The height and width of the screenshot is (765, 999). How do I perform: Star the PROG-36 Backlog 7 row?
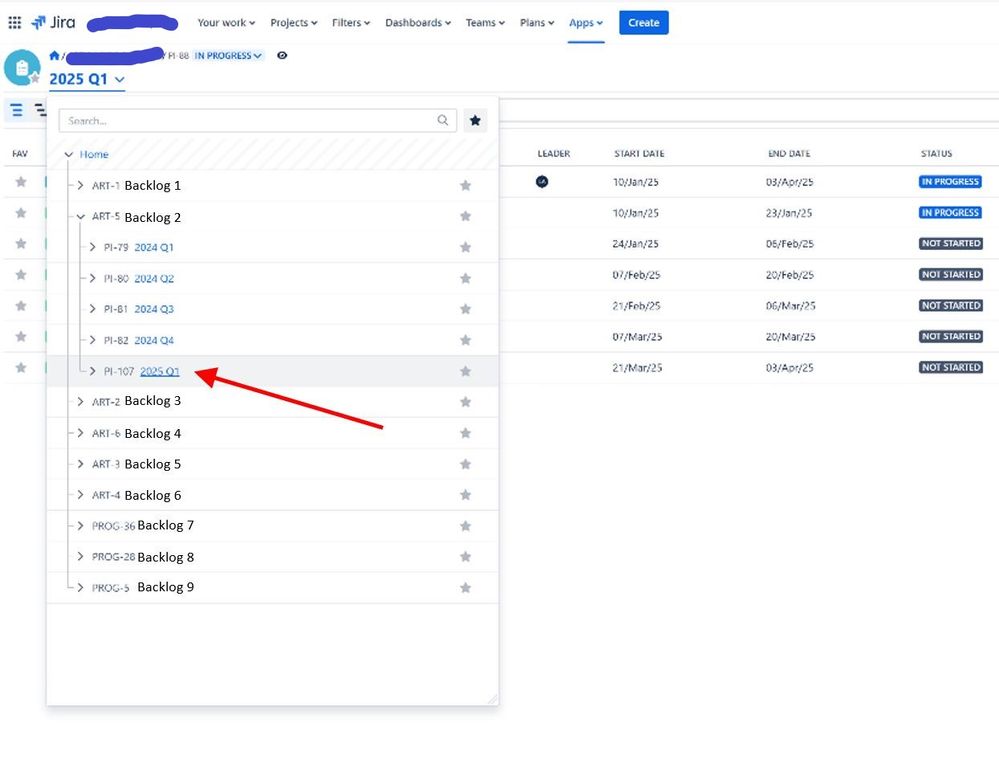[x=466, y=525]
